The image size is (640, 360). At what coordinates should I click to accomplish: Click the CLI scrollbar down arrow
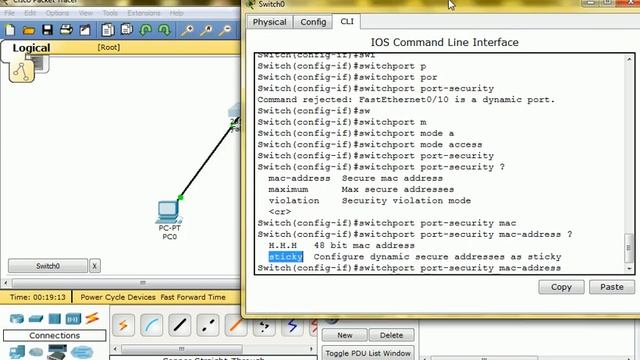point(629,268)
